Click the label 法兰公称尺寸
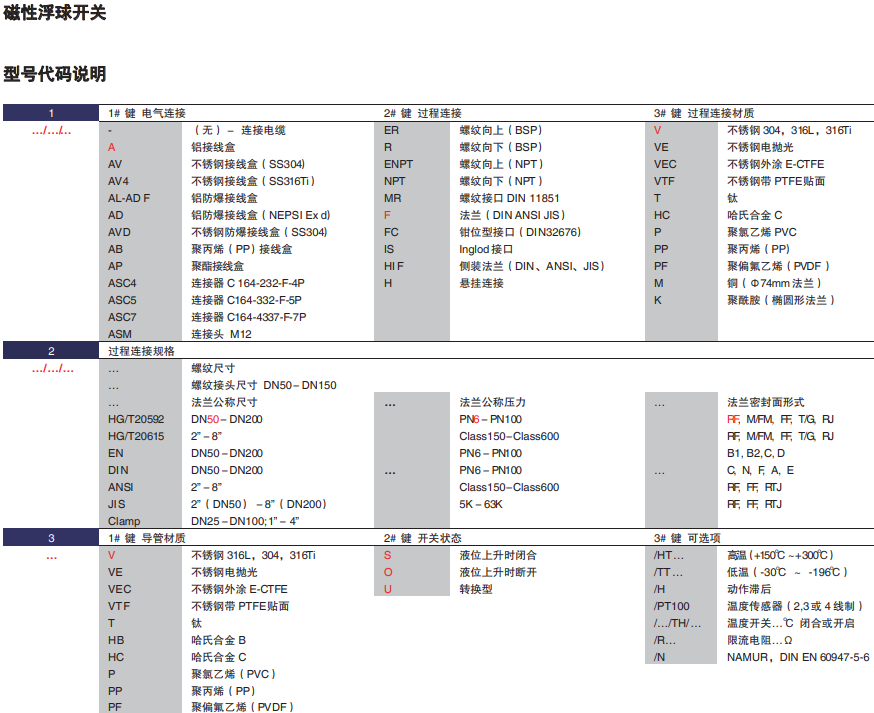874x713 pixels. point(224,402)
